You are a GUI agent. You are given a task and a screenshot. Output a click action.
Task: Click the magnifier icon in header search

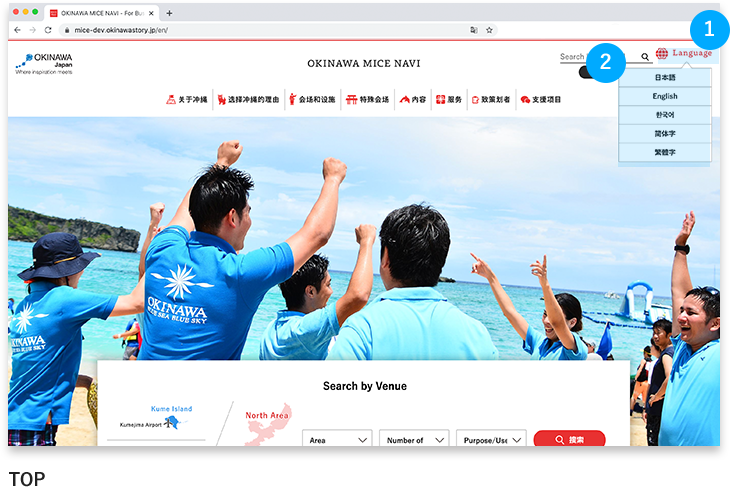tap(645, 57)
